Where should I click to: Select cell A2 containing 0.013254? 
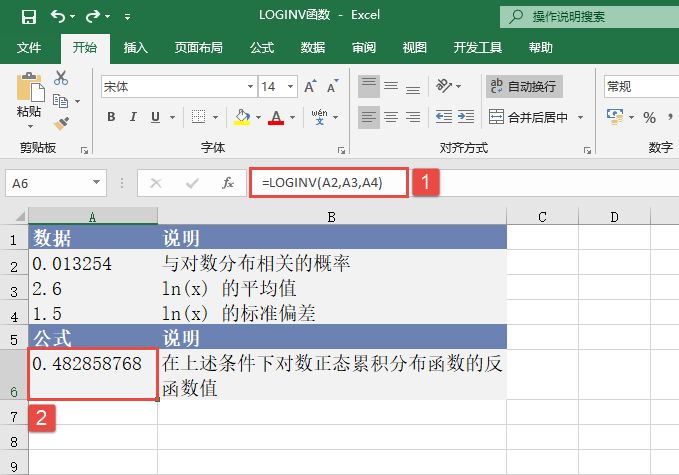click(92, 264)
